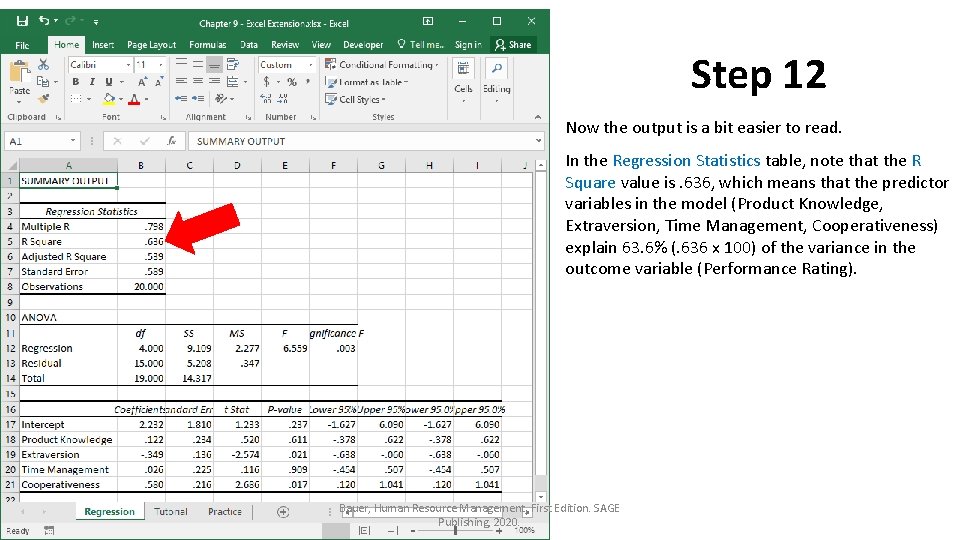Image resolution: width=960 pixels, height=540 pixels.
Task: Activate the Format Painter brush
Action: point(43,98)
